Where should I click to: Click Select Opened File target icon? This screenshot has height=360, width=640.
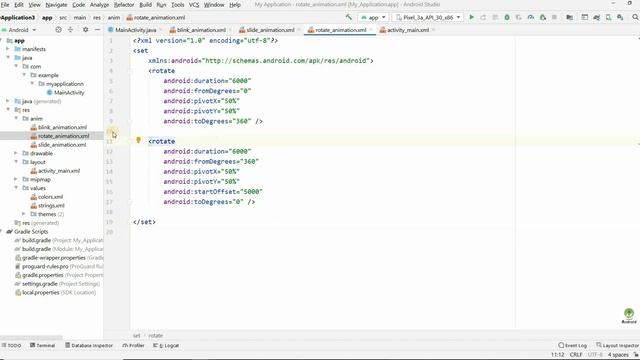(x=58, y=30)
